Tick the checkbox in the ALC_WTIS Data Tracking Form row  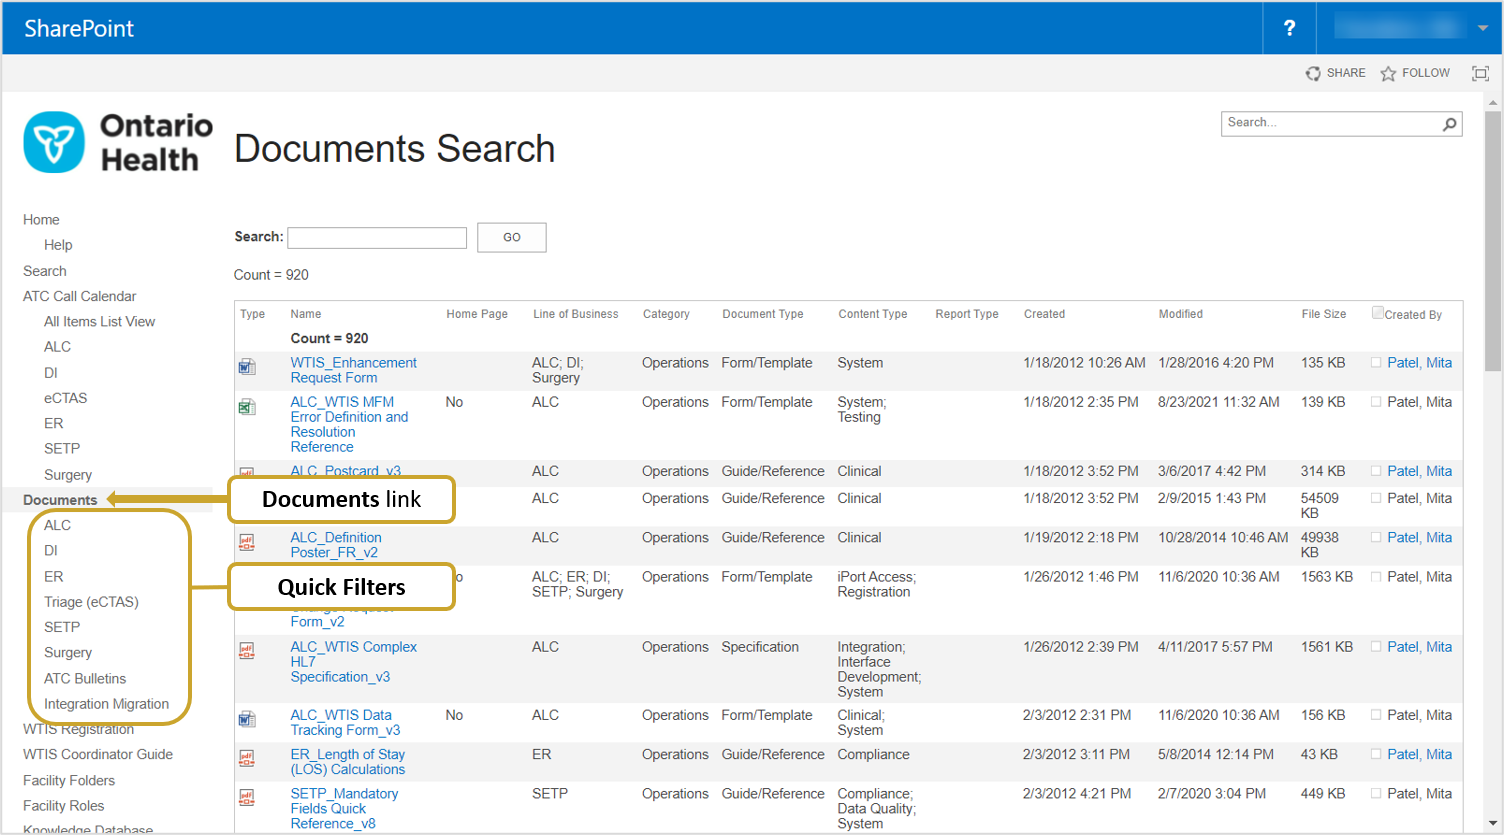point(1376,715)
